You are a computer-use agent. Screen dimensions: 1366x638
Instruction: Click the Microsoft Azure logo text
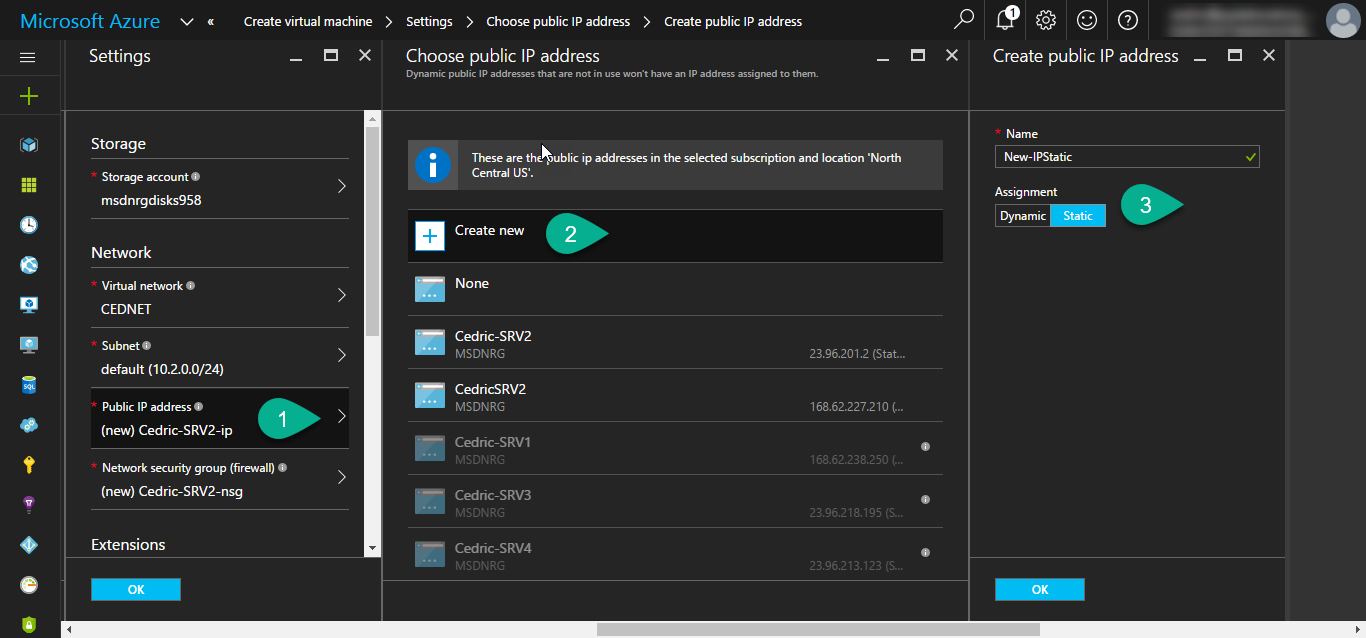coord(90,21)
